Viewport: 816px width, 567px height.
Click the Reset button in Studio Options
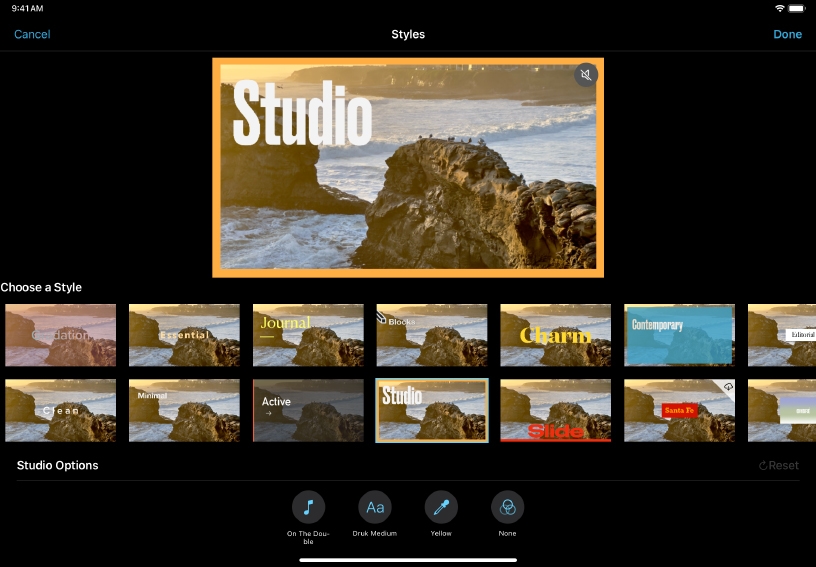779,466
